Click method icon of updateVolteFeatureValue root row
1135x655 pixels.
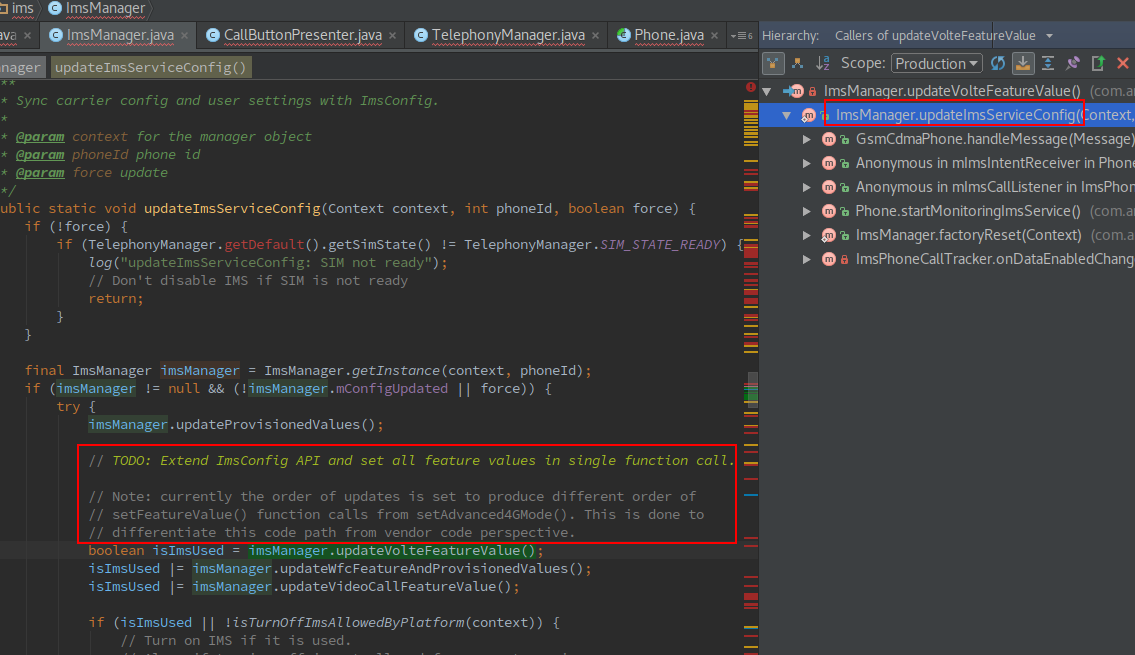coord(797,91)
